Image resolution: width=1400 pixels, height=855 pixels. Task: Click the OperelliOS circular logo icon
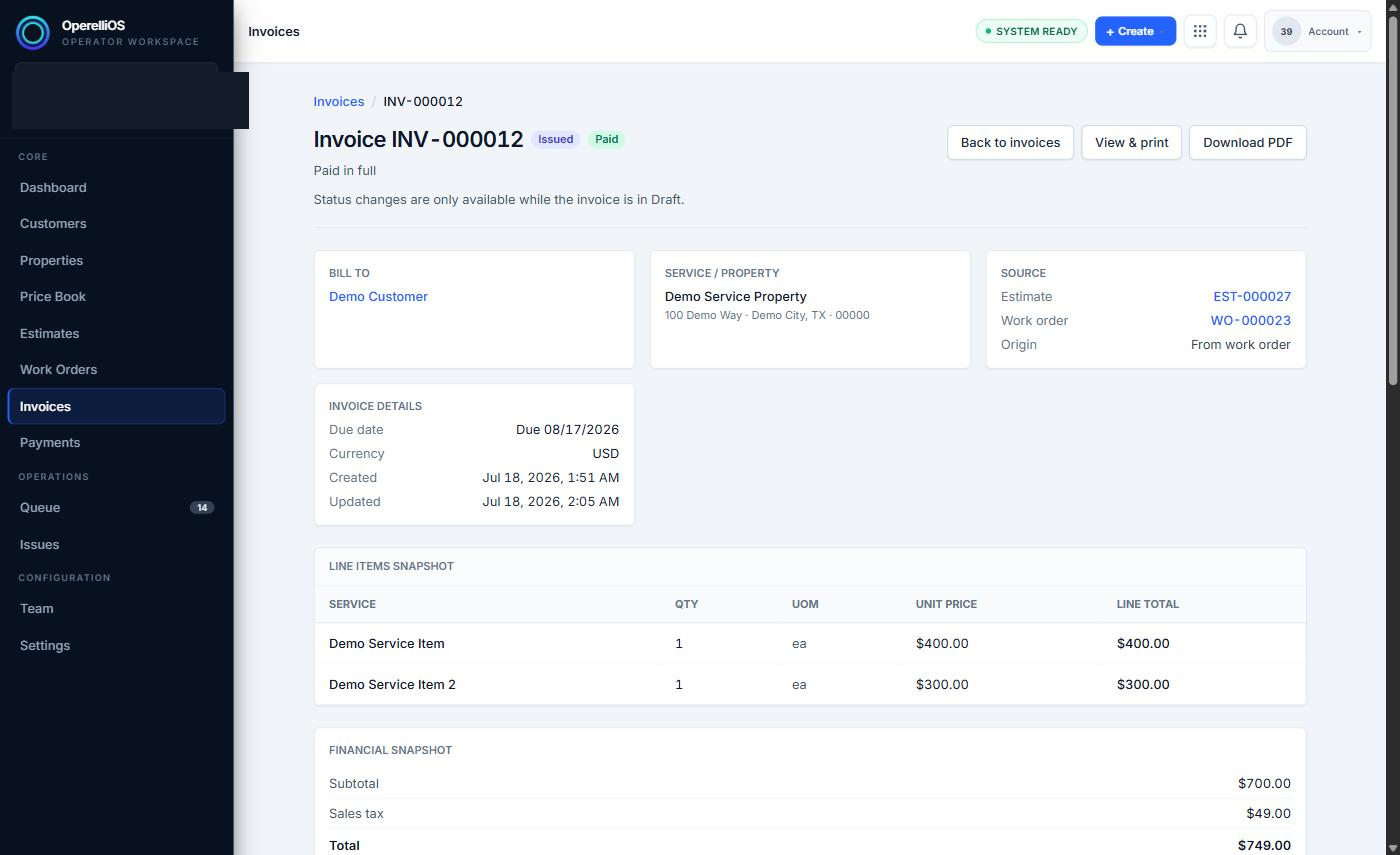[33, 33]
